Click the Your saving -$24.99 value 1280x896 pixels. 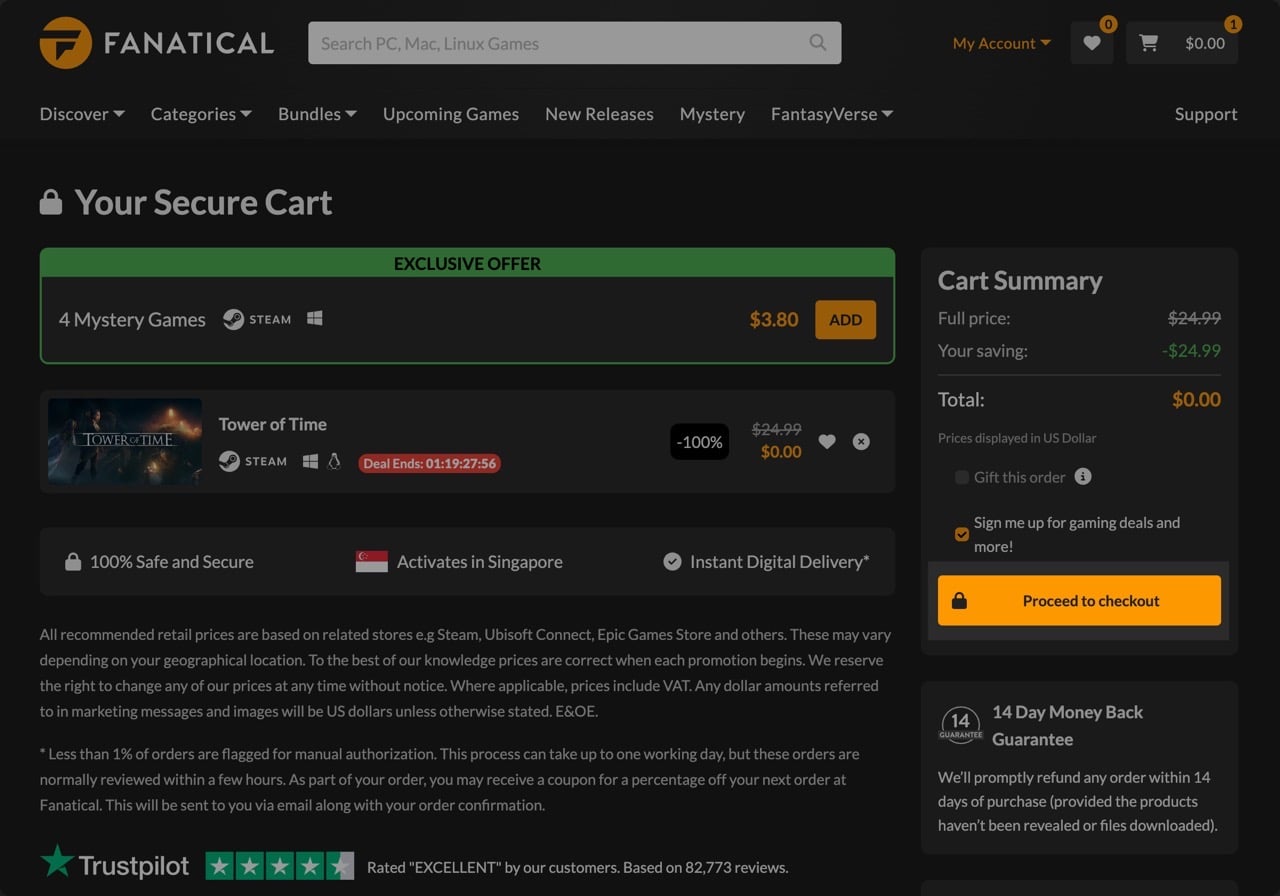click(1191, 351)
